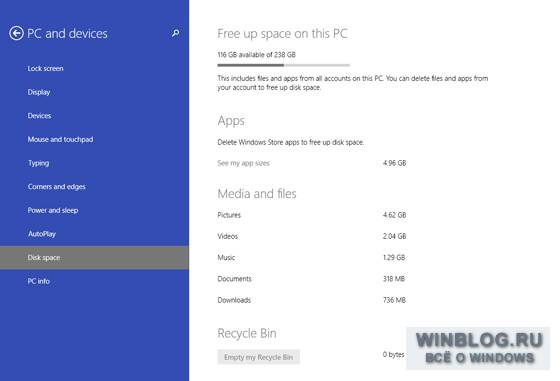Click the Pictures row label
Image resolution: width=560 pixels, height=381 pixels.
229,215
